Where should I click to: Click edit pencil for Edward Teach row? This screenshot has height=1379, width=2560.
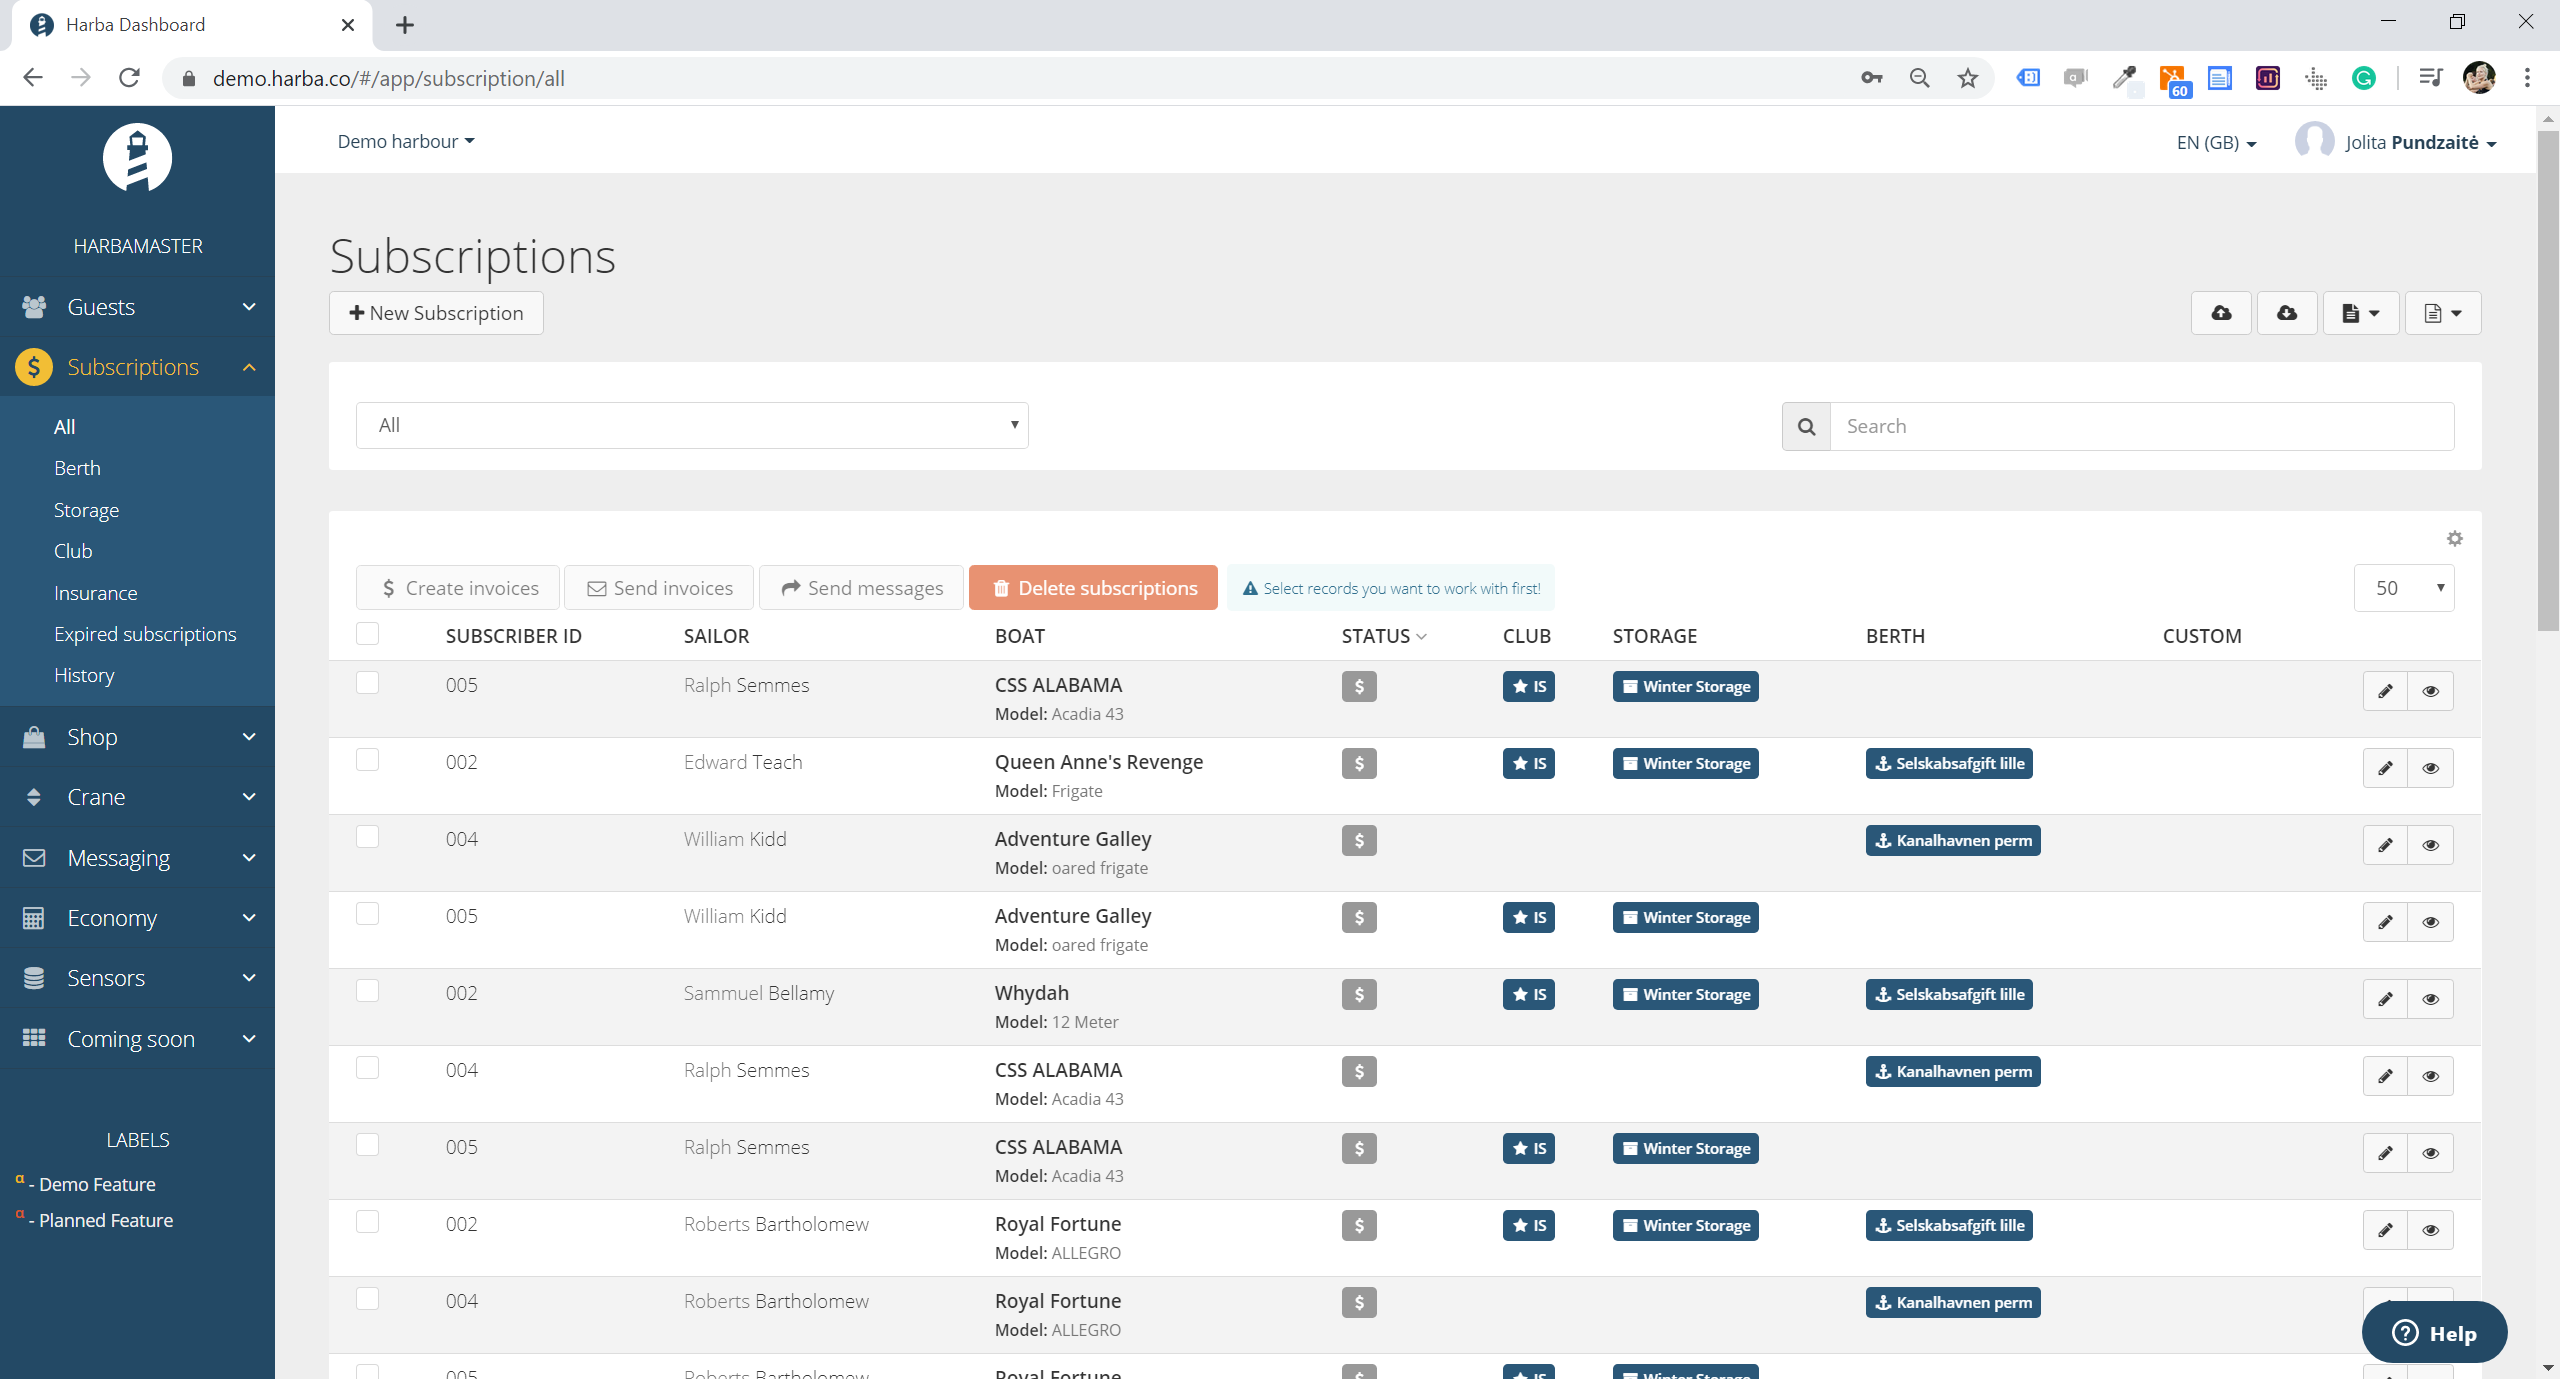(2385, 768)
